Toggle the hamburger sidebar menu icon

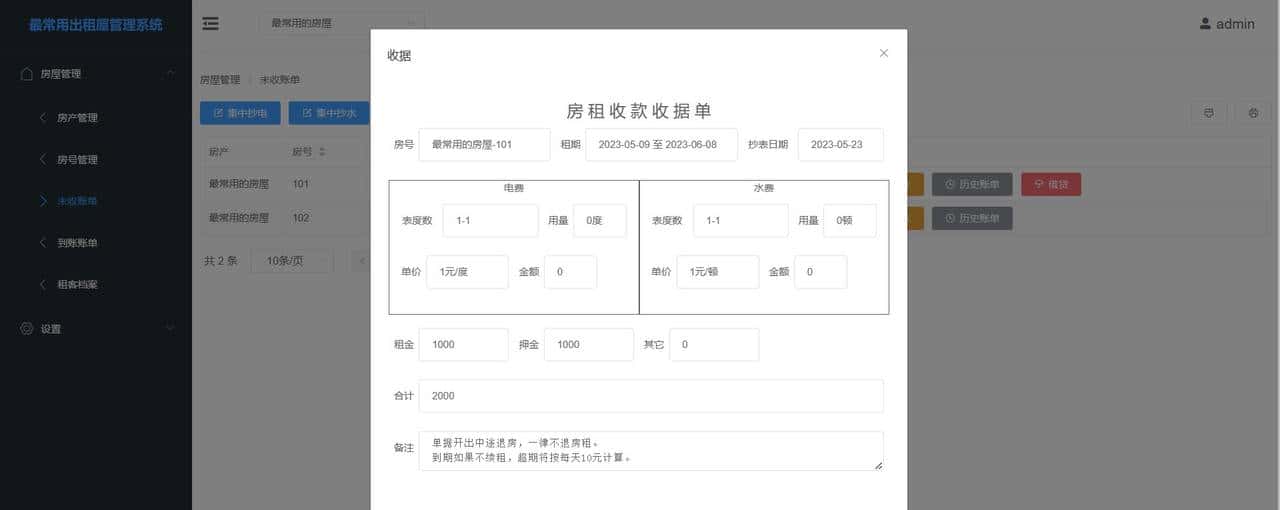click(210, 23)
